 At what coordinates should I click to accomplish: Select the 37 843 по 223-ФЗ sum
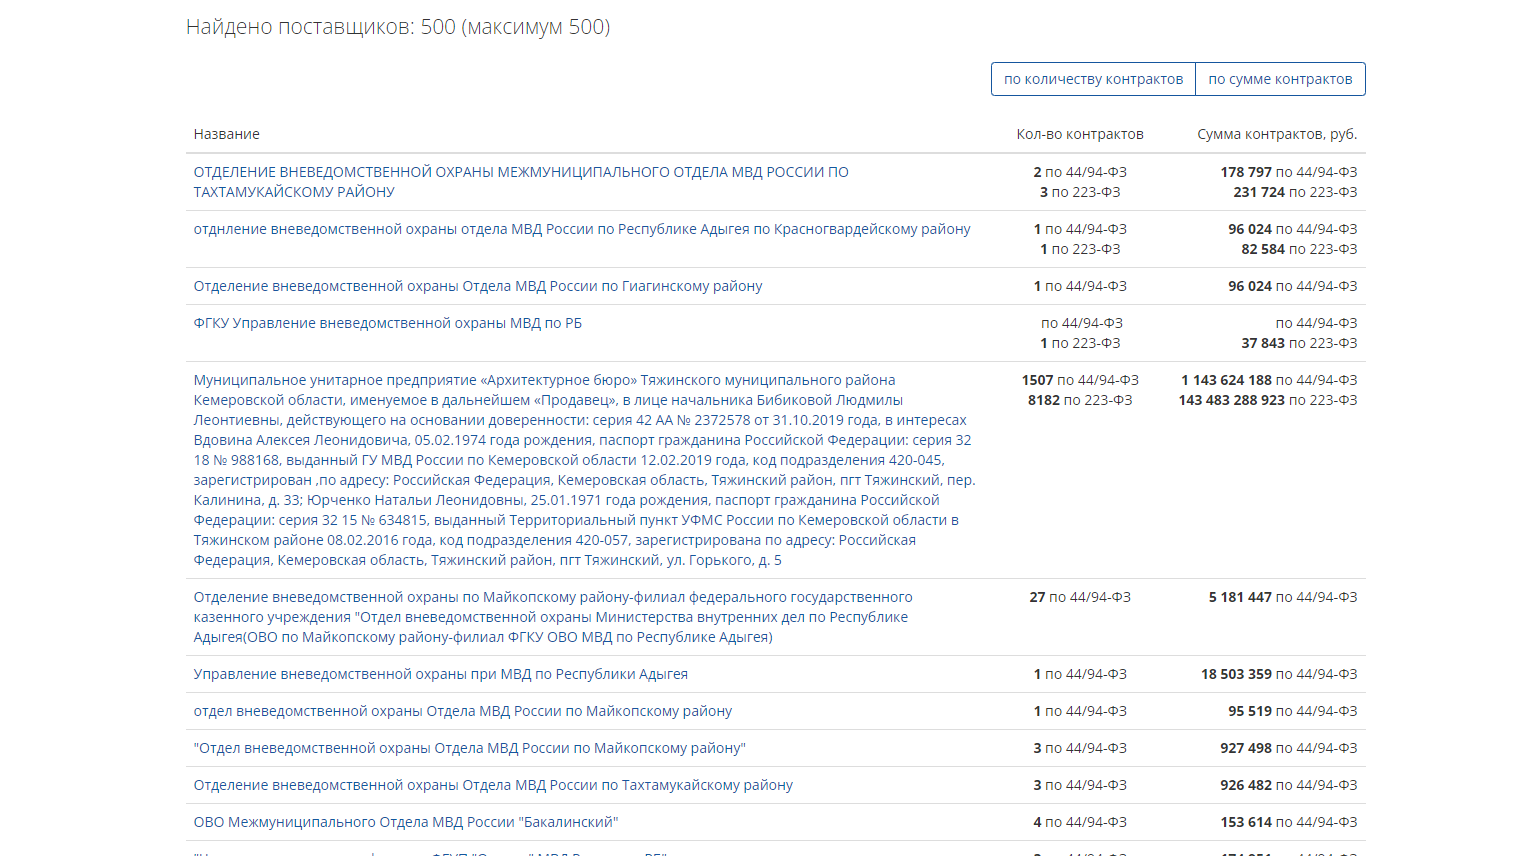pos(1299,343)
